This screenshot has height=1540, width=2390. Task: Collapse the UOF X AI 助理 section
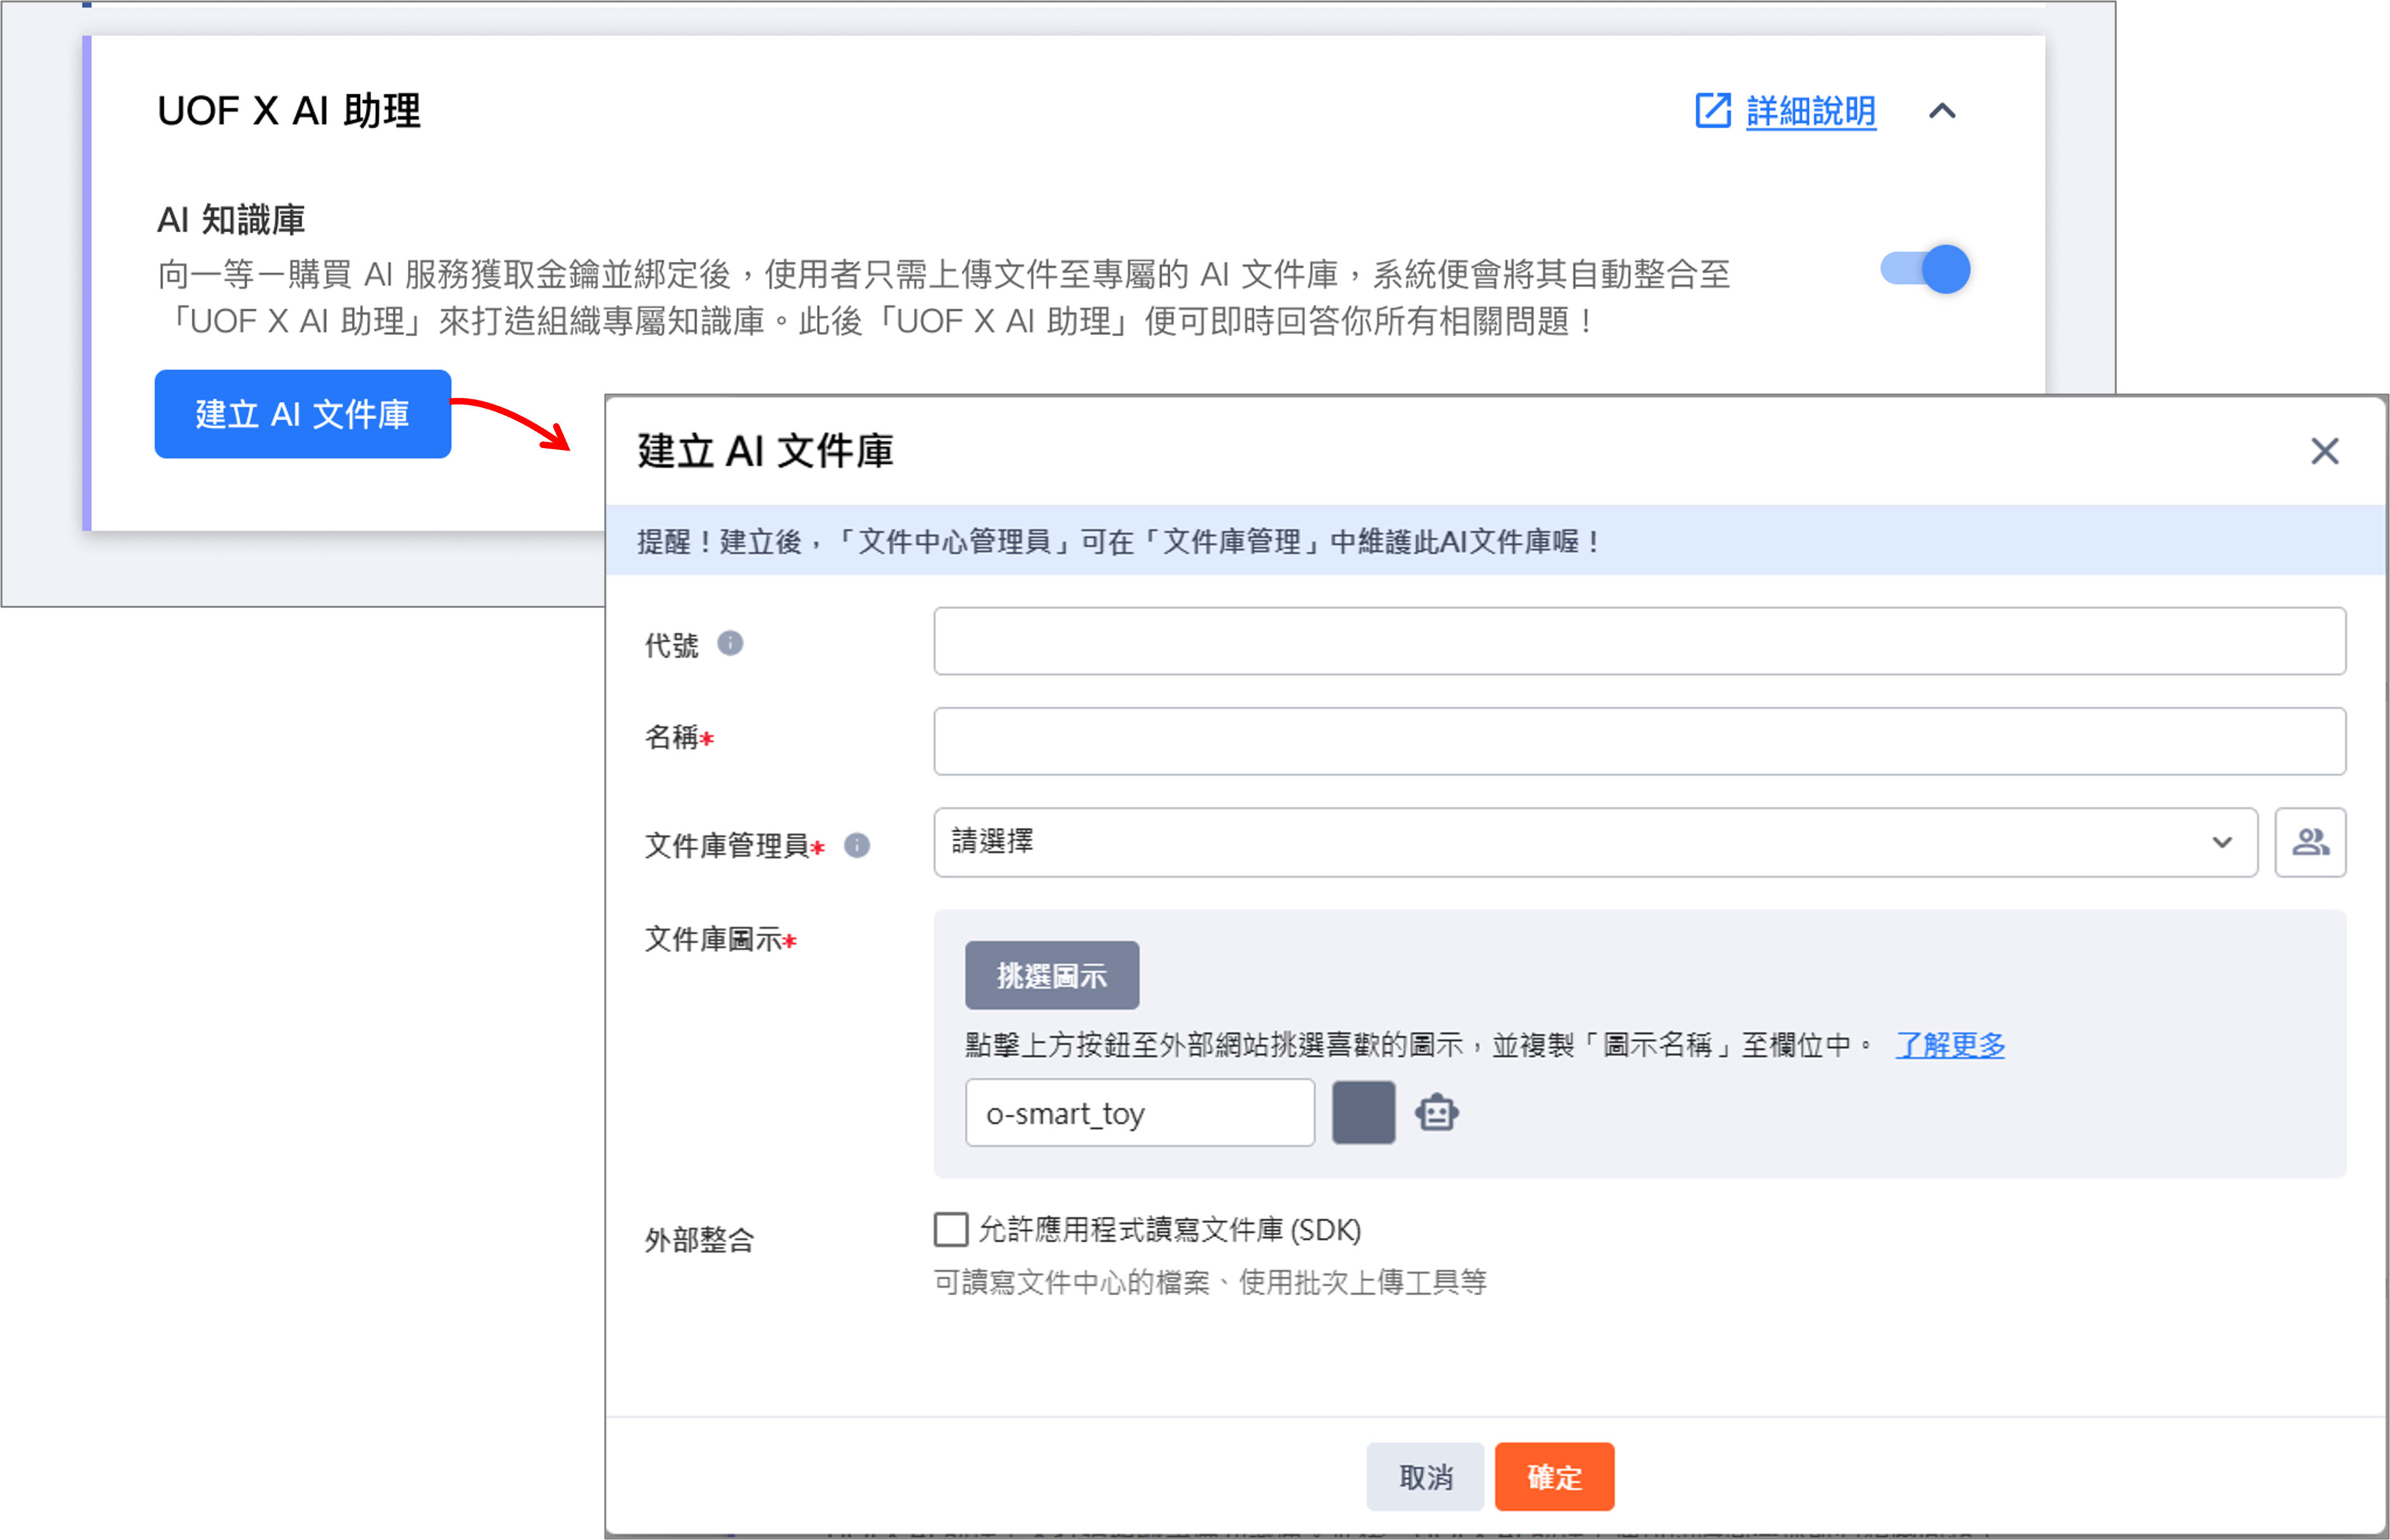(x=1941, y=111)
